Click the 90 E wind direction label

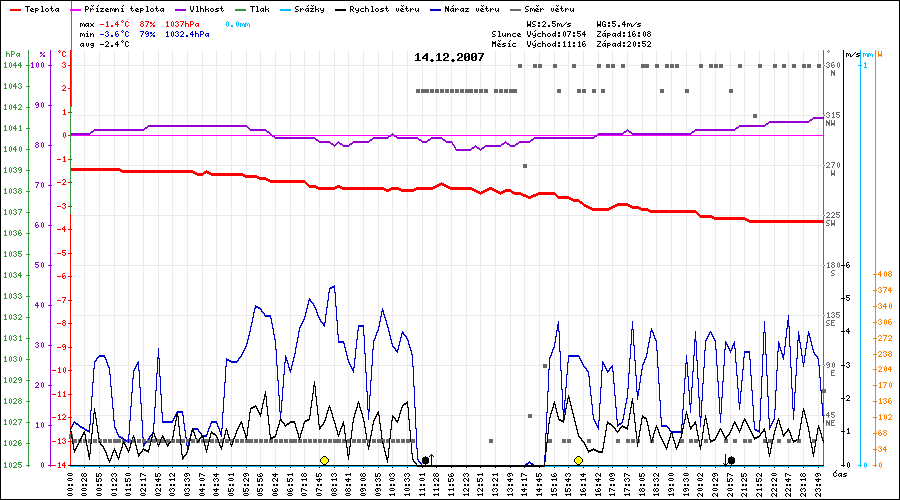pos(833,369)
